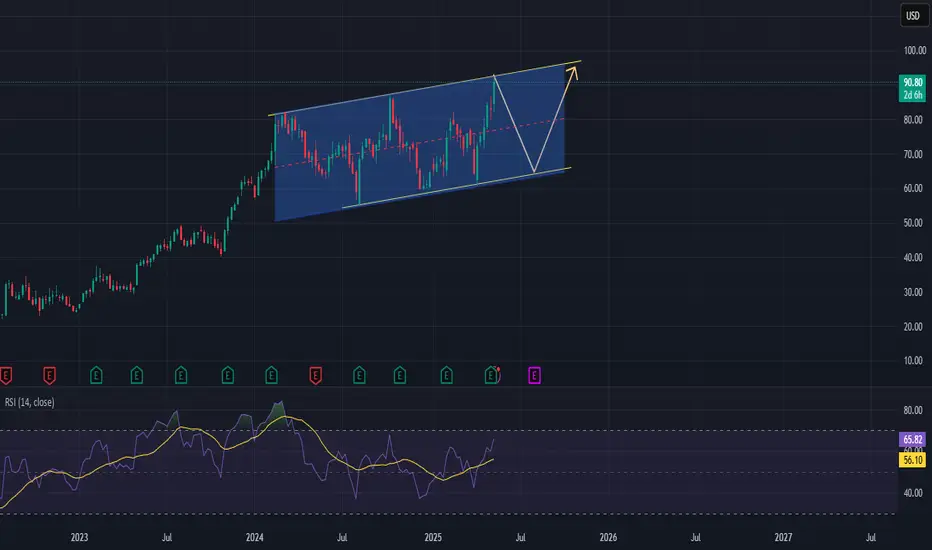Viewport: 932px width, 550px height.
Task: Open the USD currency selector
Action: click(x=912, y=15)
